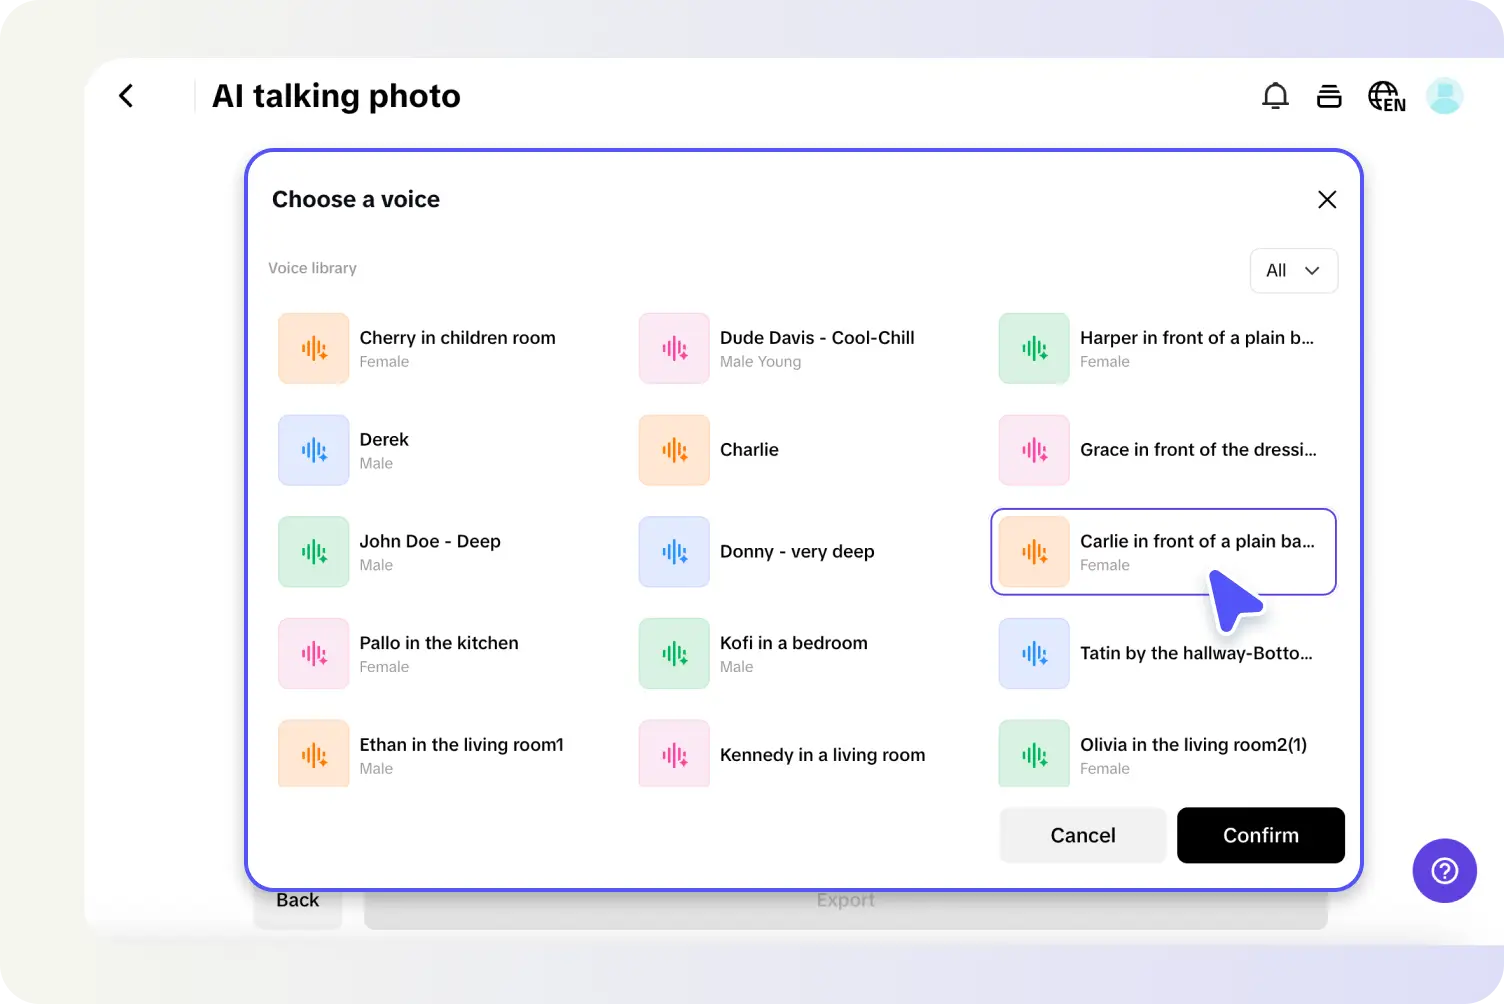1504x1004 pixels.
Task: Click the waveform icon next to Derek
Action: pos(313,450)
